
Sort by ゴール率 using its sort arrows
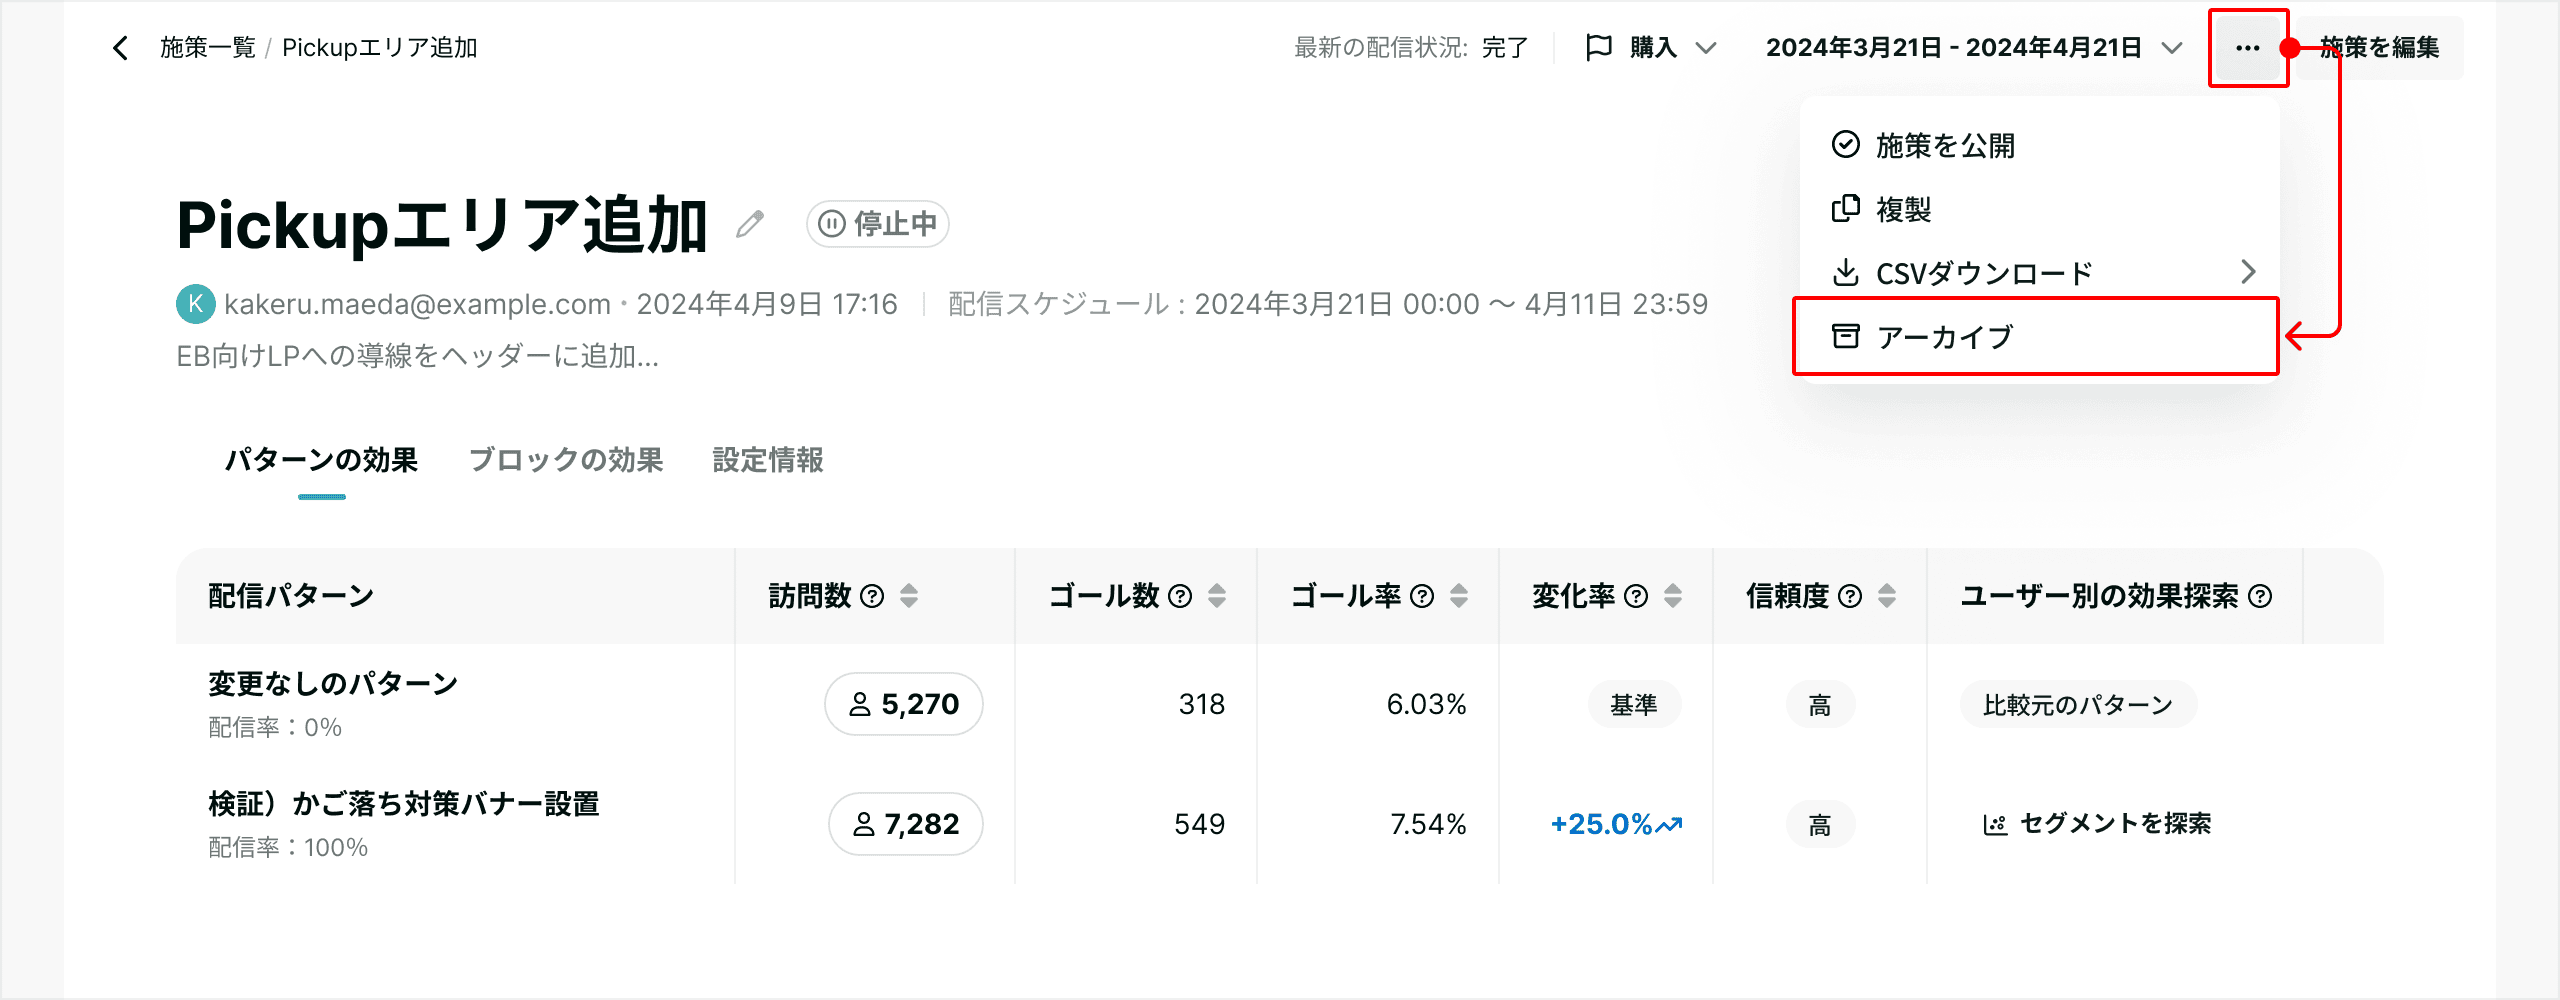pyautogui.click(x=1459, y=597)
